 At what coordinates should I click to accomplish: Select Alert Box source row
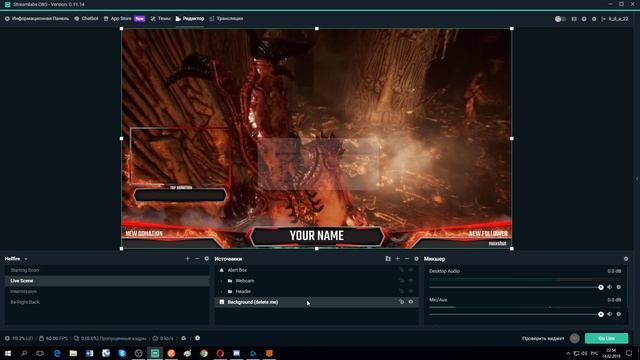click(316, 270)
